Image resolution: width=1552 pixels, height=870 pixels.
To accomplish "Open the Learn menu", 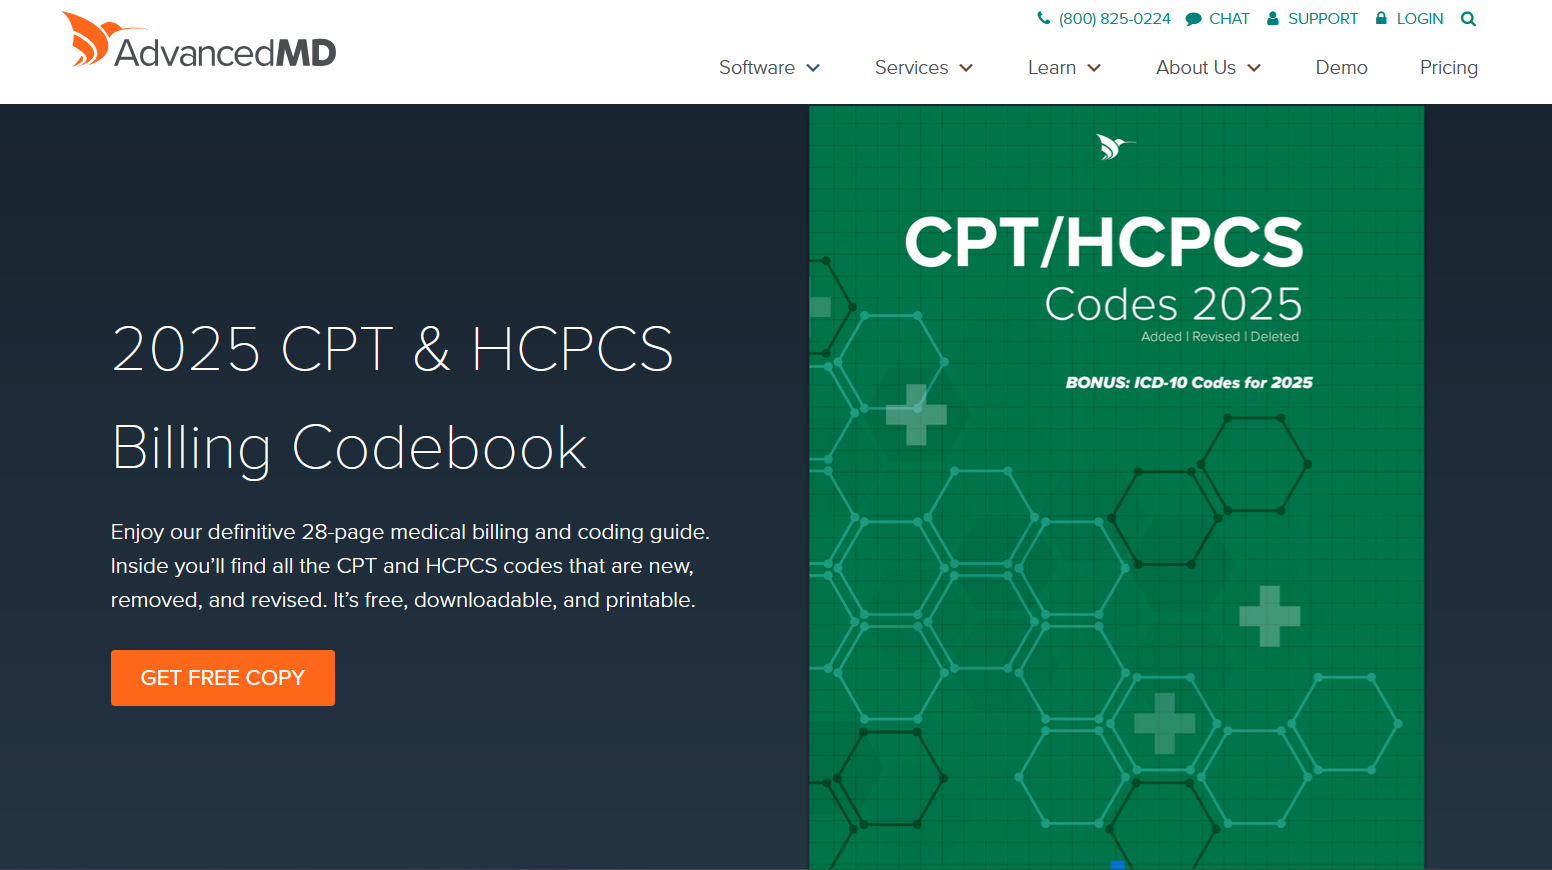I will [x=1052, y=67].
